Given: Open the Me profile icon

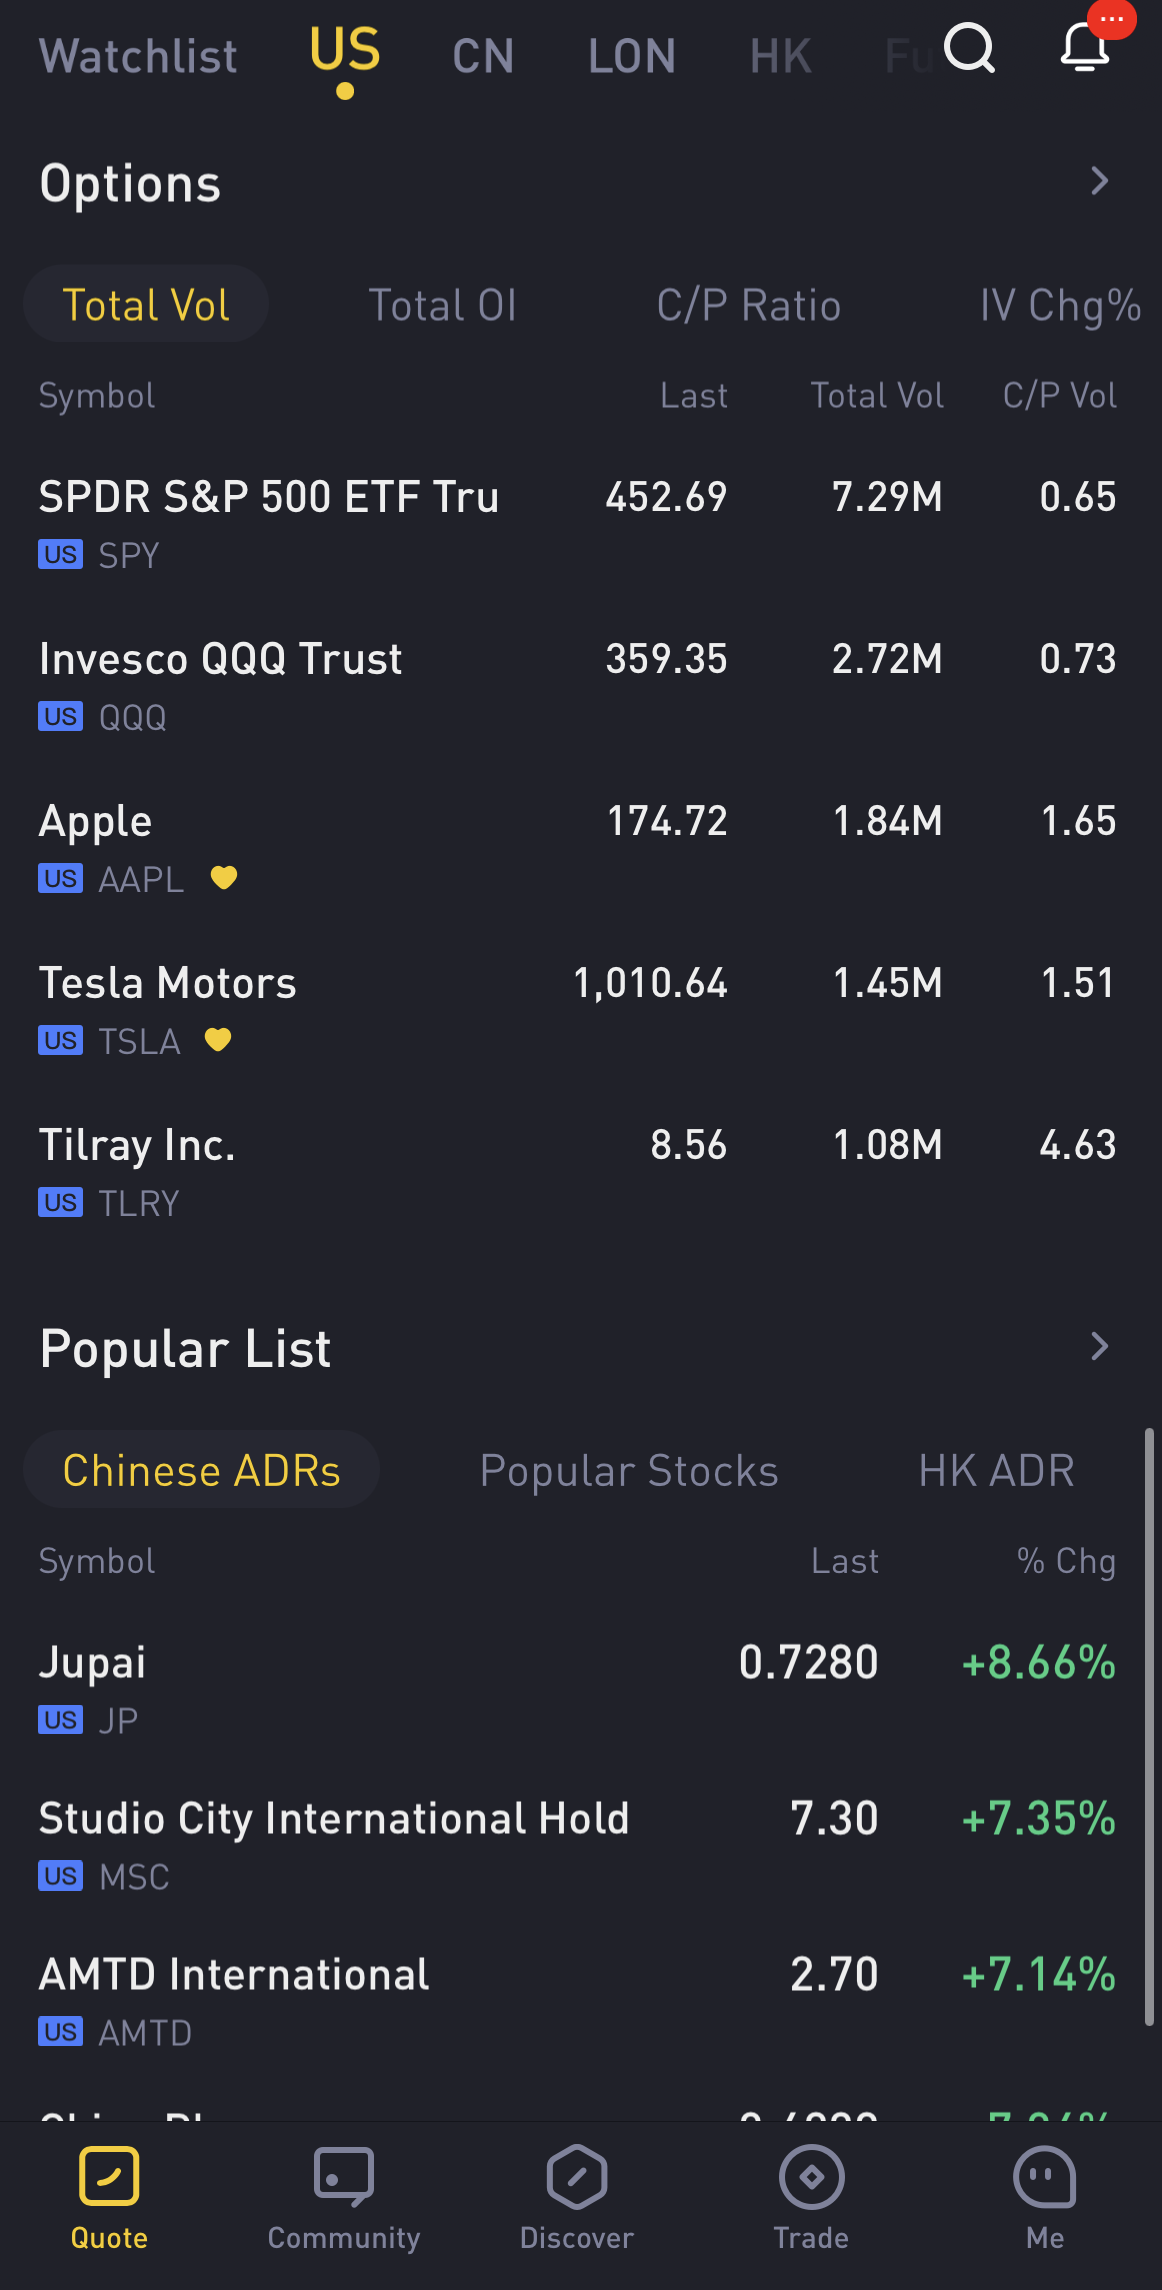Looking at the screenshot, I should (1045, 2176).
